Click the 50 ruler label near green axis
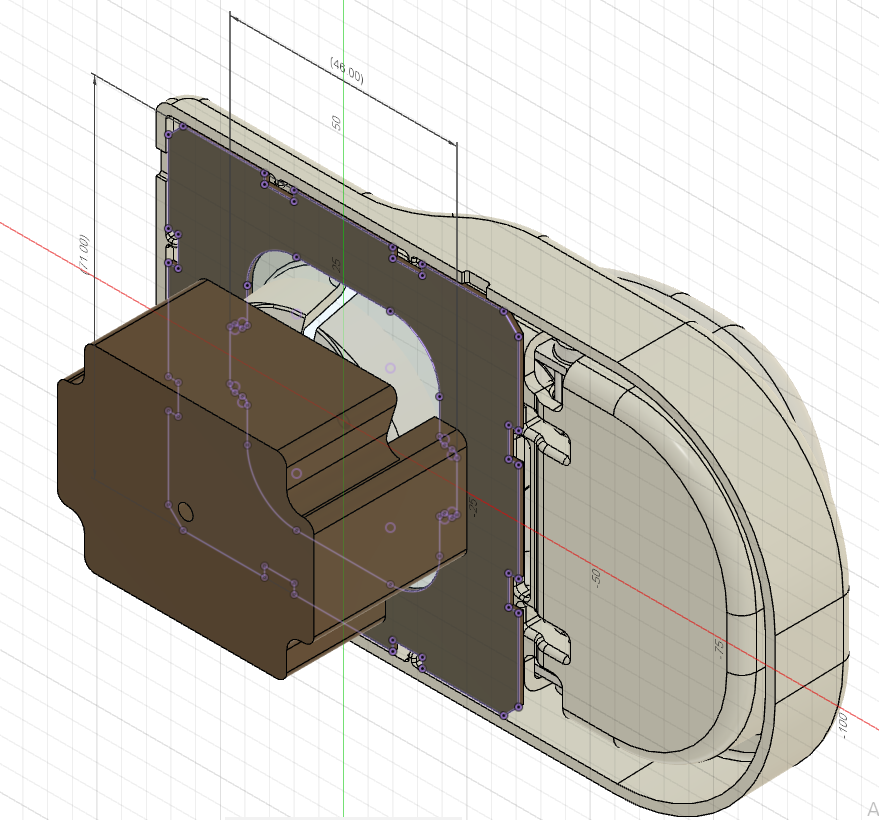Screen dimensions: 879x822 (x=336, y=123)
